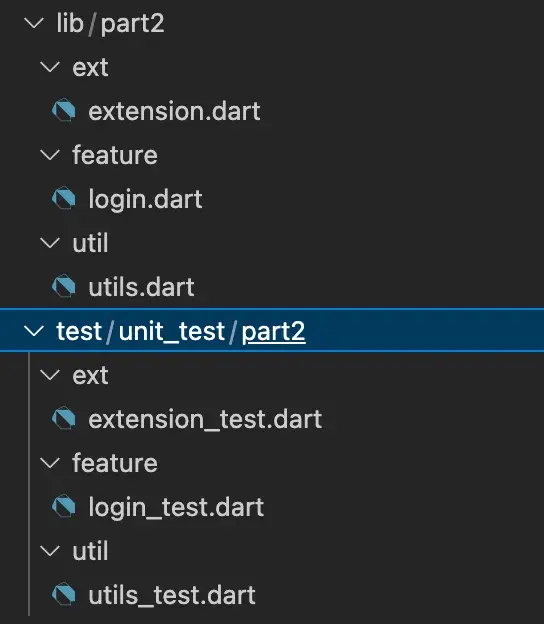Select the underlined part2 path segment
Screen dimensions: 544x624
pyautogui.click(x=273, y=332)
